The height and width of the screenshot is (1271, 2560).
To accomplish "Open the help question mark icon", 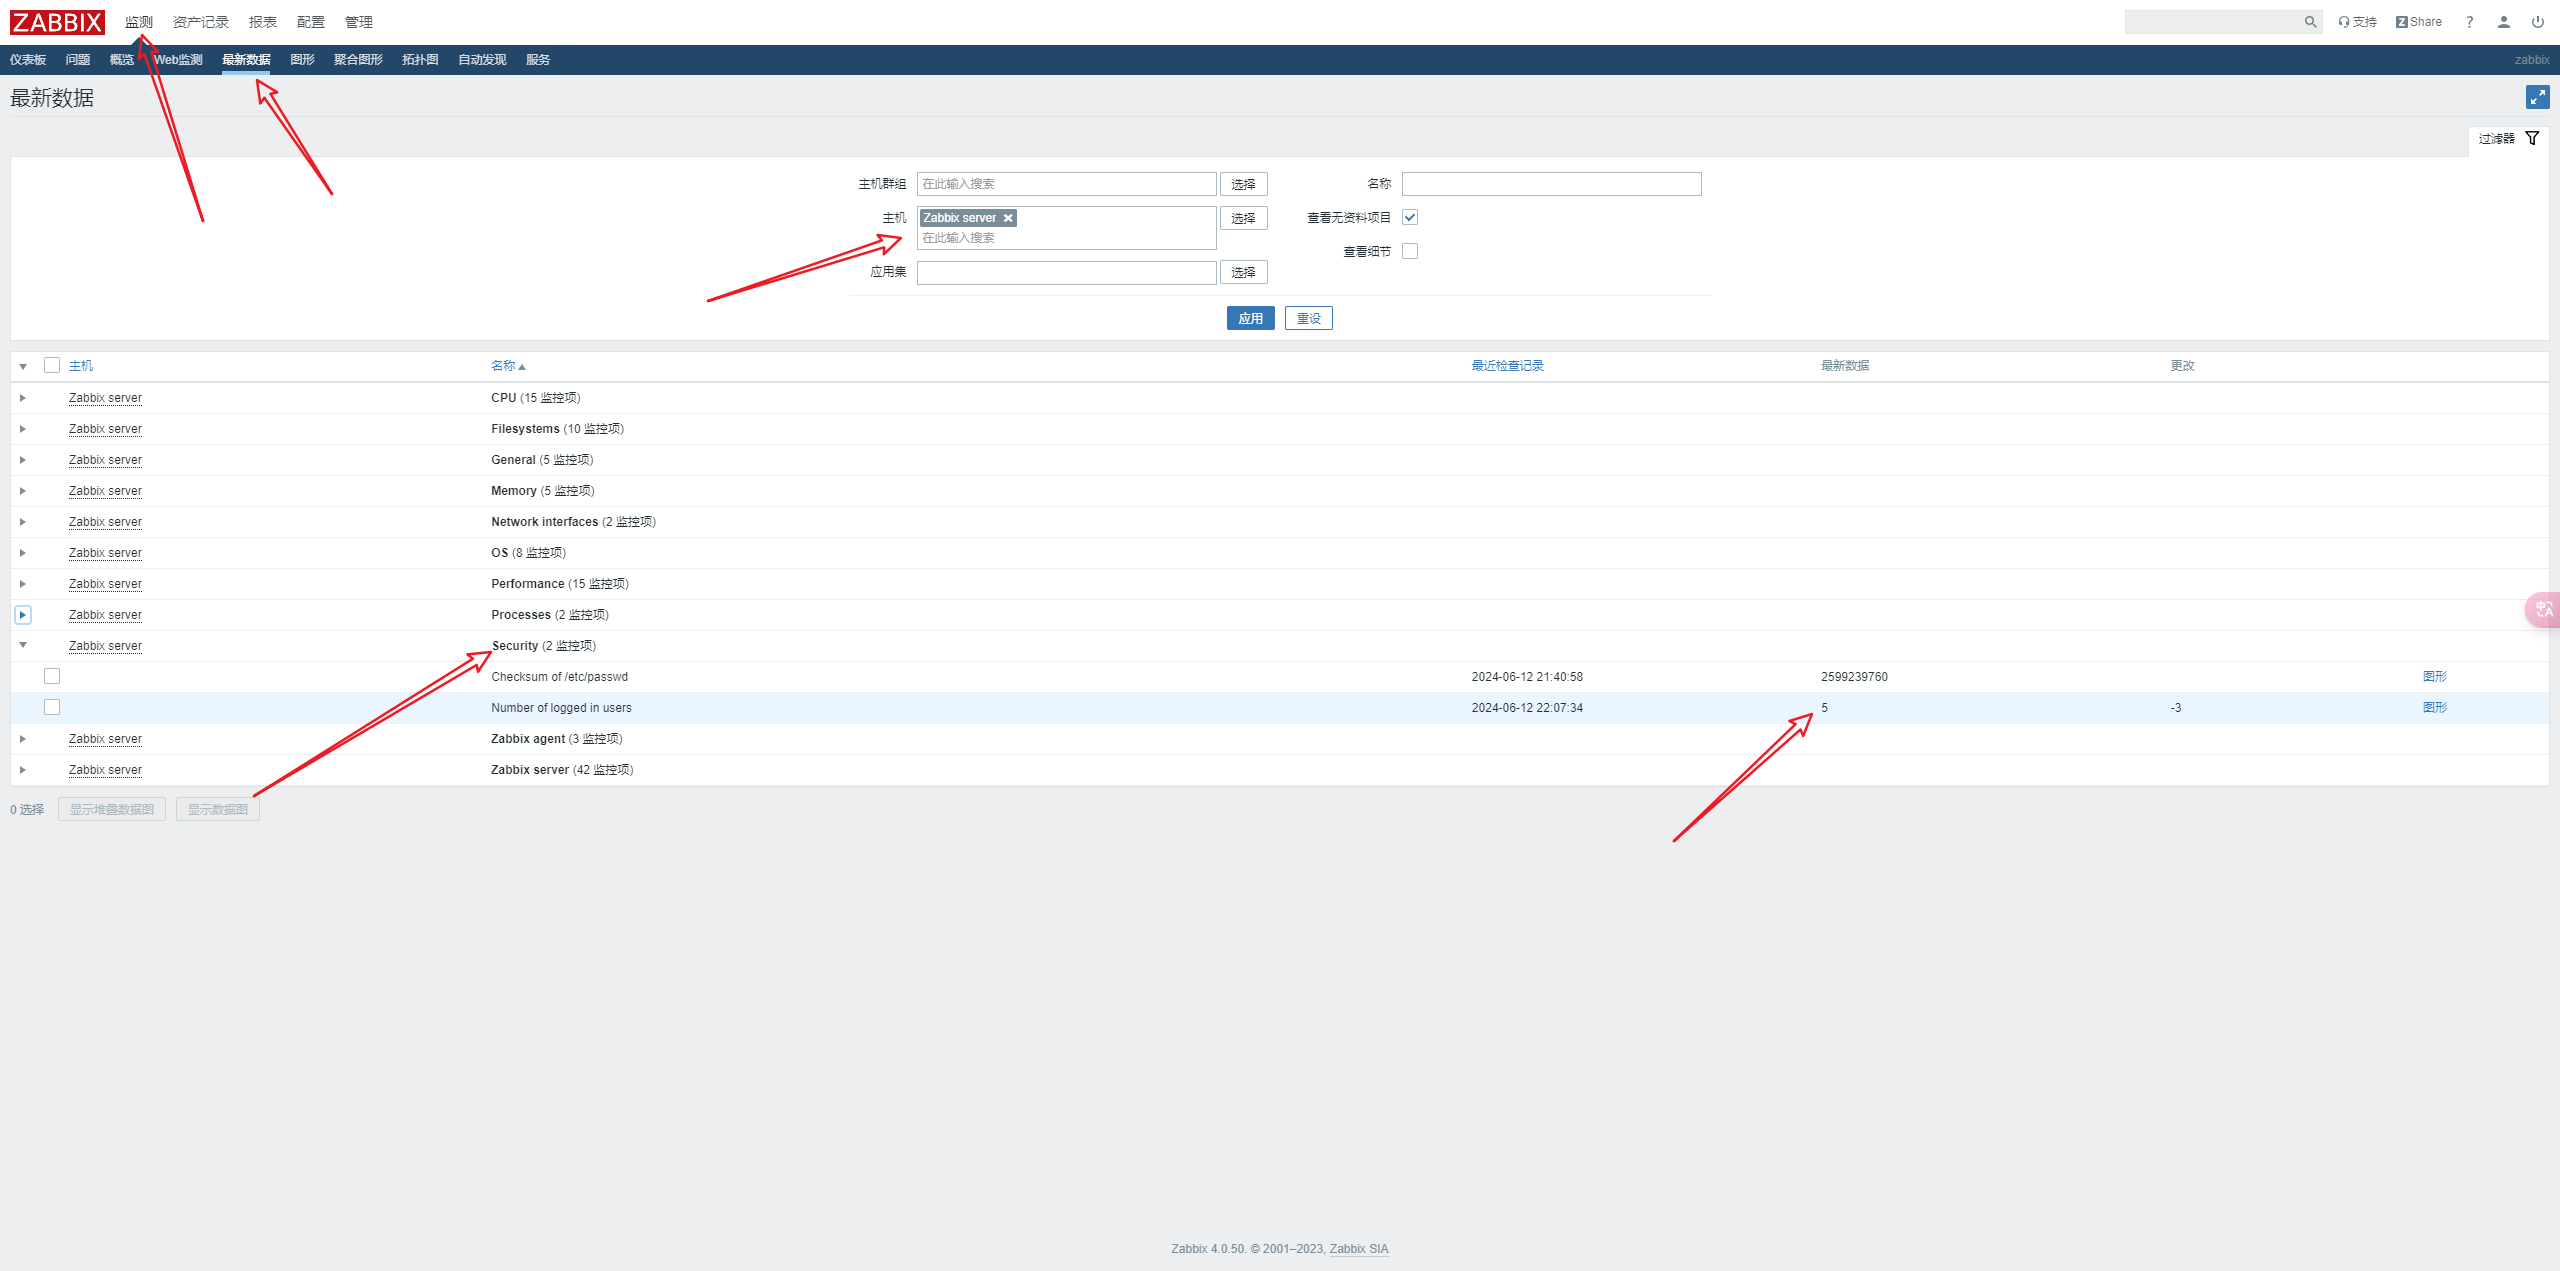I will [2469, 22].
